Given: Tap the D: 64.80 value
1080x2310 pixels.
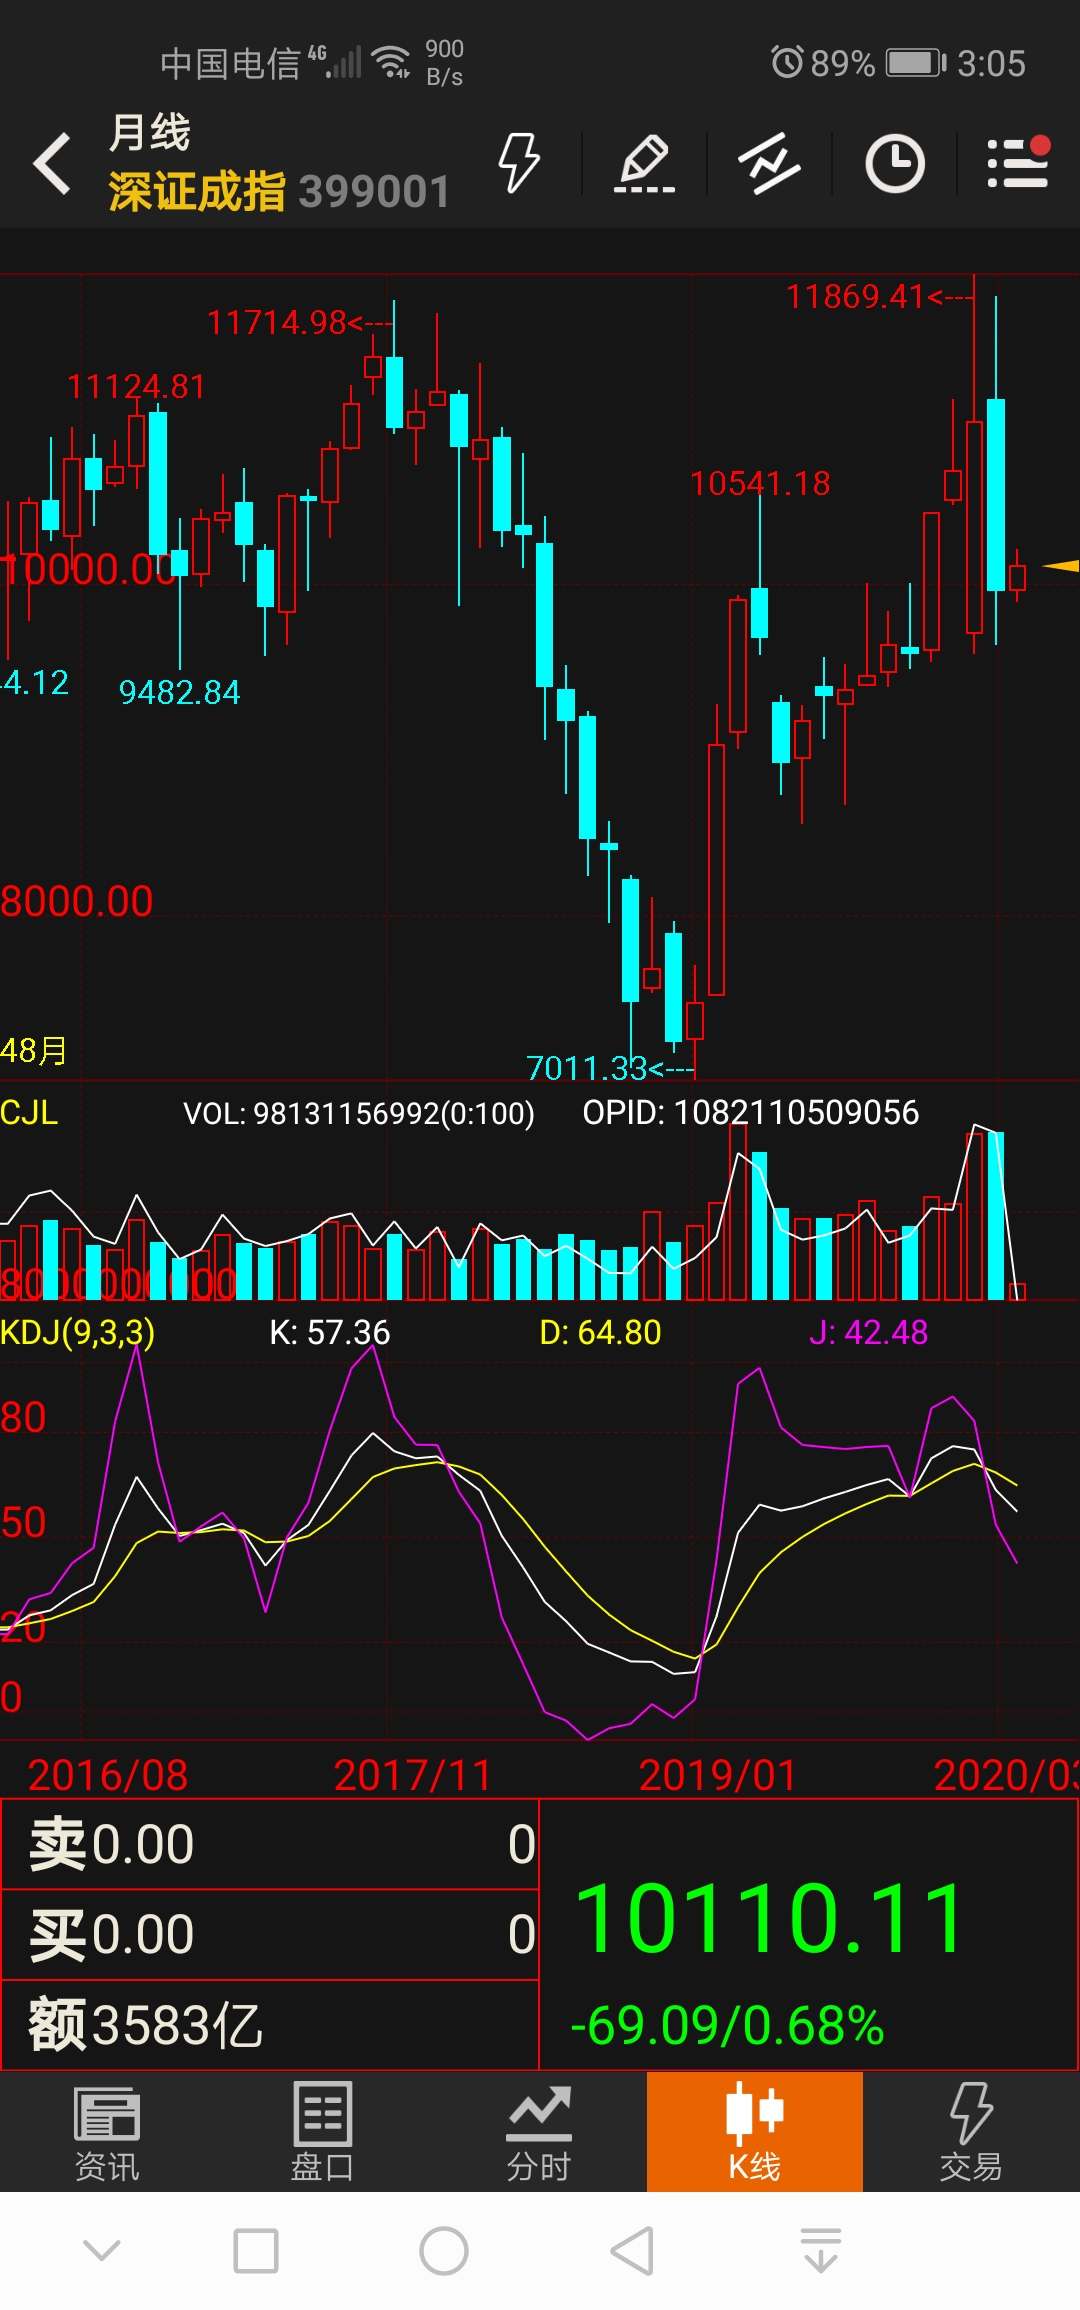Looking at the screenshot, I should 600,1333.
